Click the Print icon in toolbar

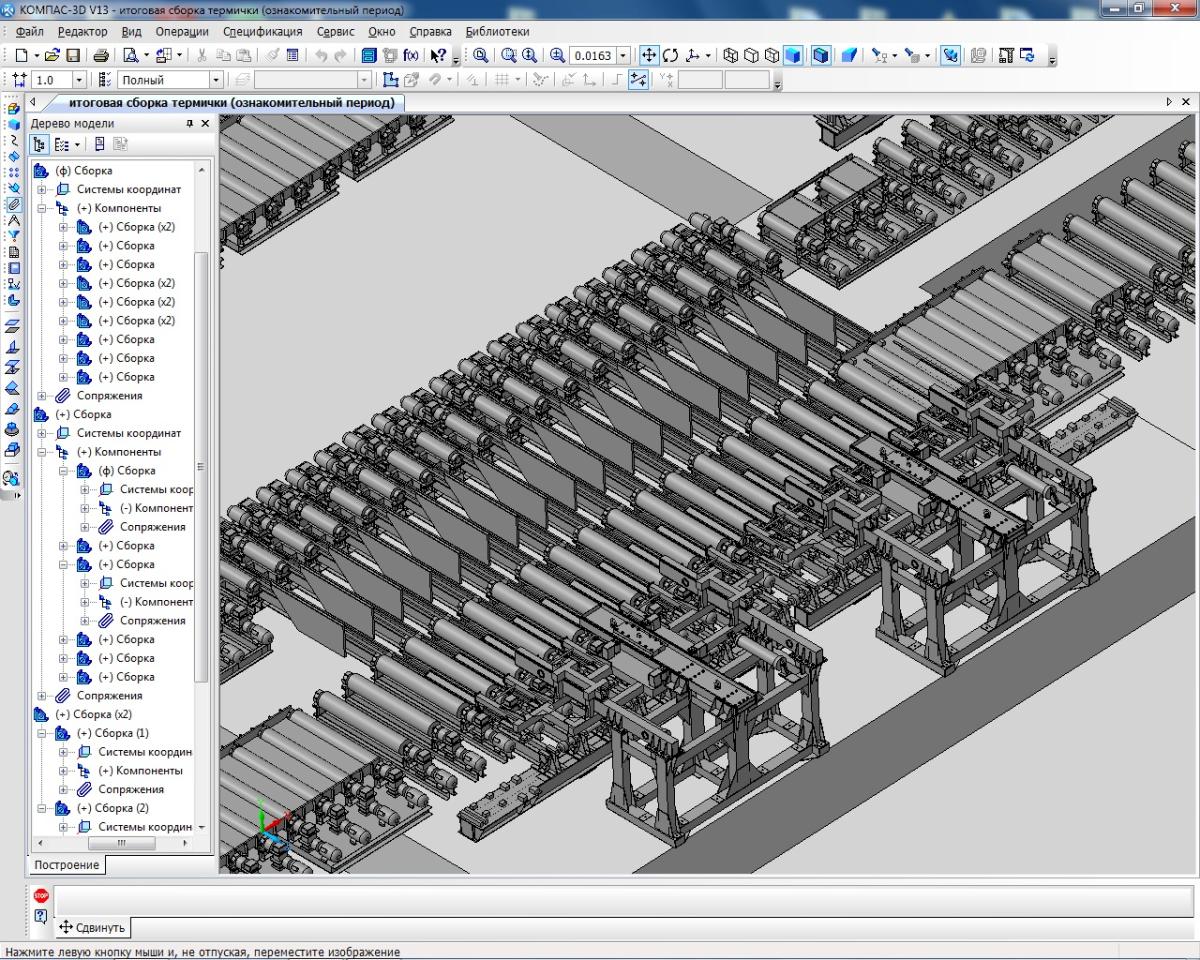coord(101,56)
